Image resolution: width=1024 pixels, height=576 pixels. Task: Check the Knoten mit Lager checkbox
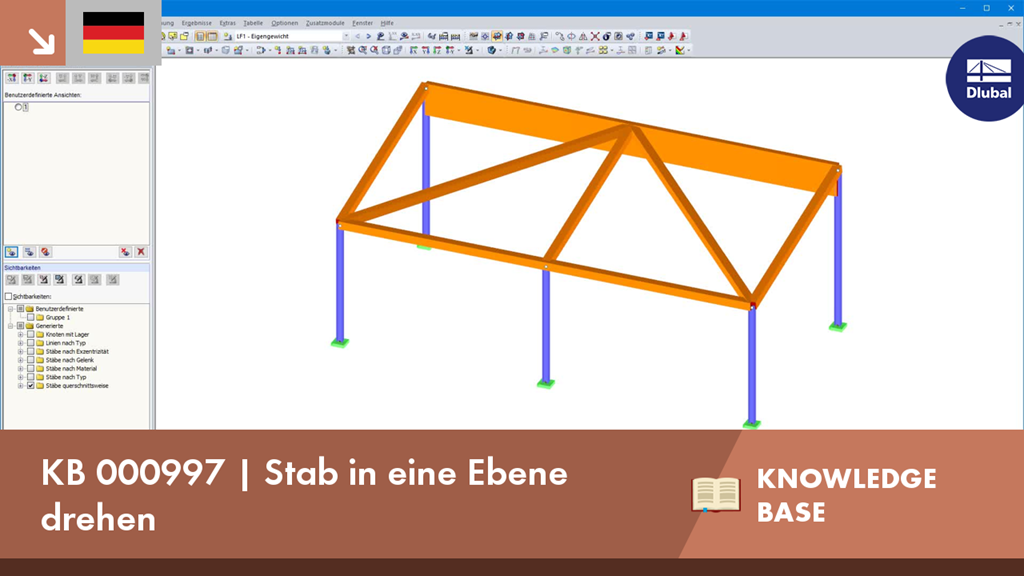tap(31, 334)
